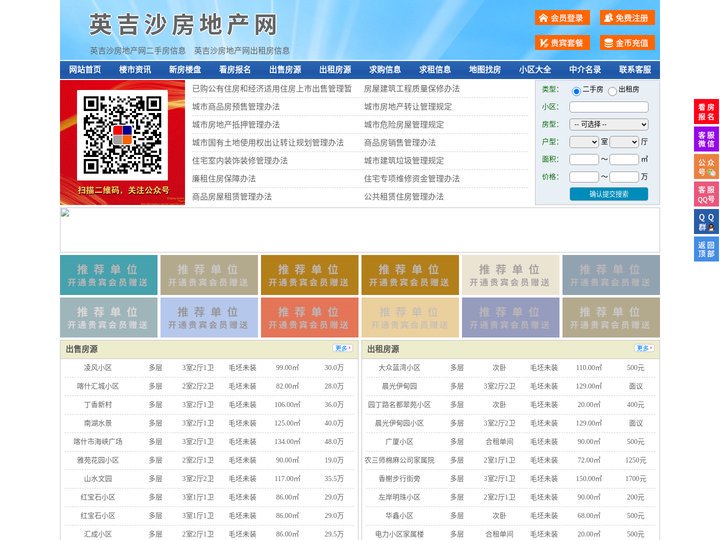The height and width of the screenshot is (540, 720).
Task: Click the 免费注册 free registration button
Action: 627,18
